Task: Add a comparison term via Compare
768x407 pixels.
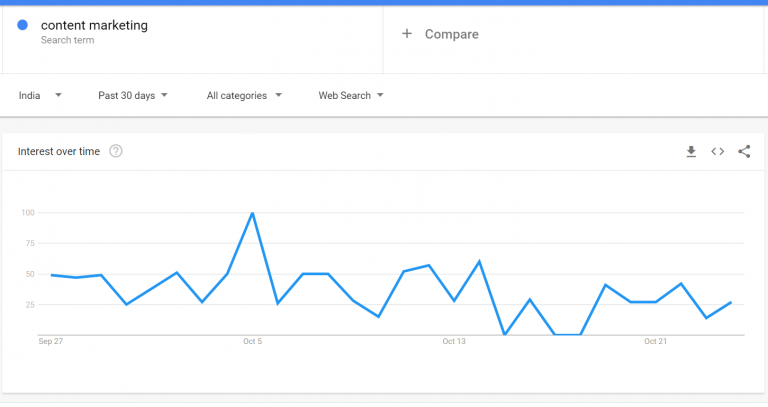Action: coord(452,34)
